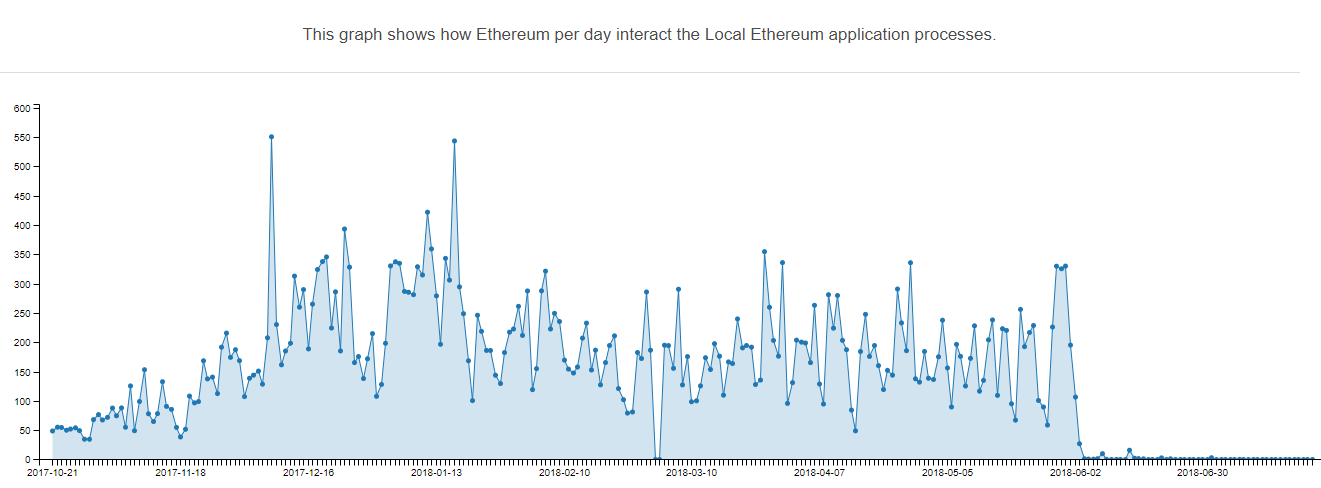Select the first data point above 2017-10-21

point(52,431)
